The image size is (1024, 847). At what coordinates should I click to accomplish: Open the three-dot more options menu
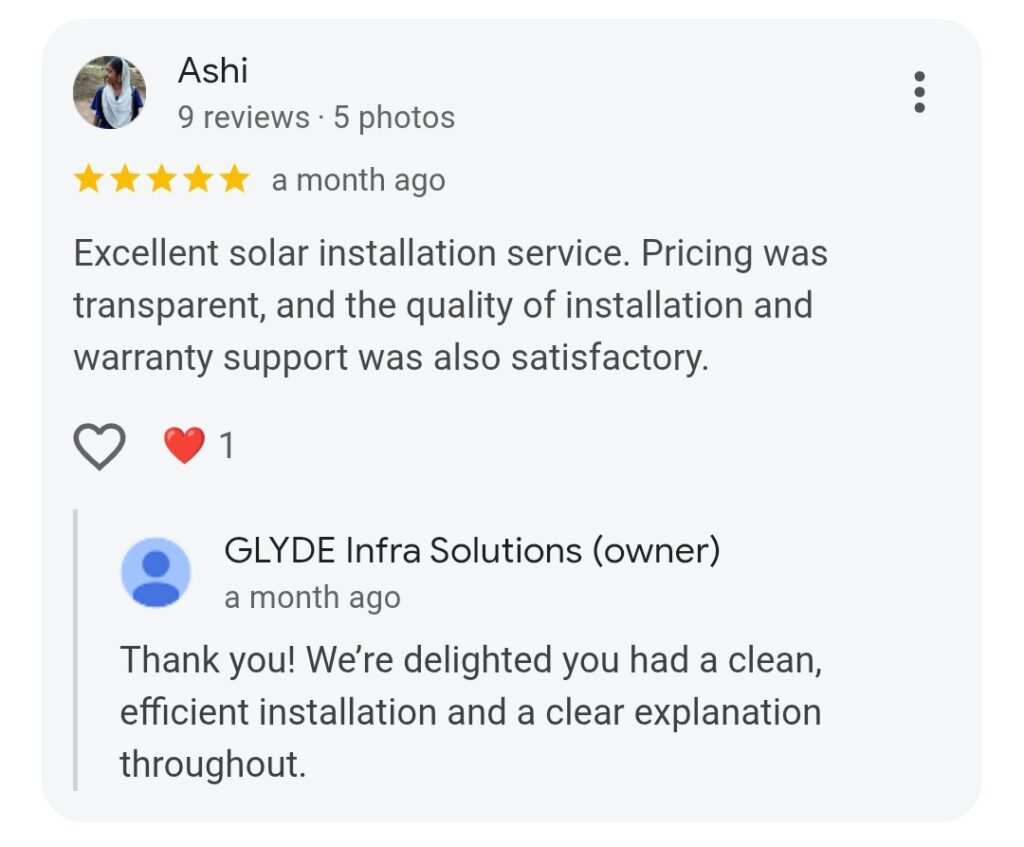coord(919,92)
